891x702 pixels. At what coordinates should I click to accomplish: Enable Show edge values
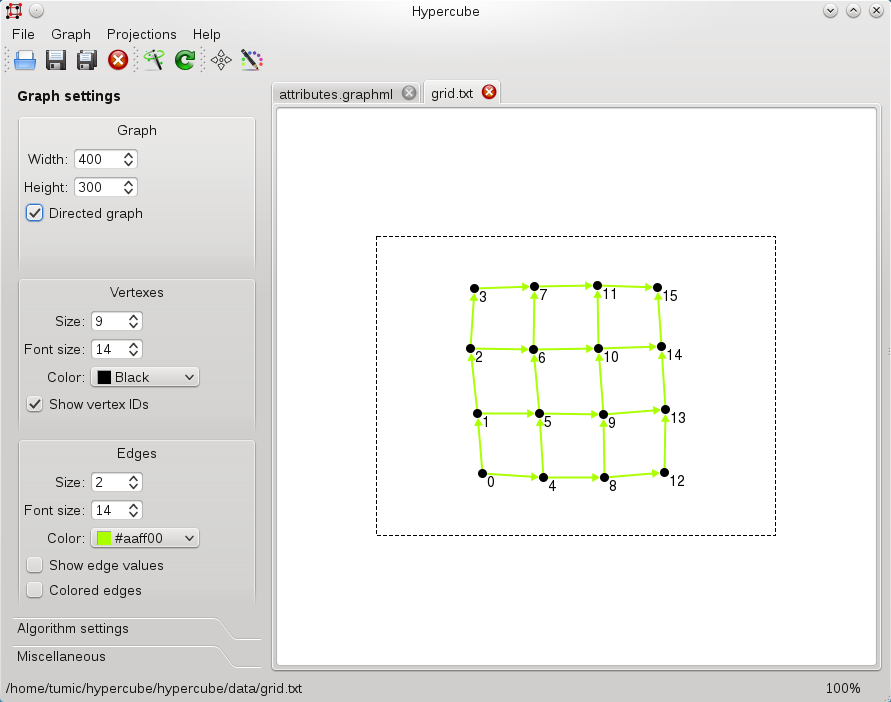tap(34, 565)
